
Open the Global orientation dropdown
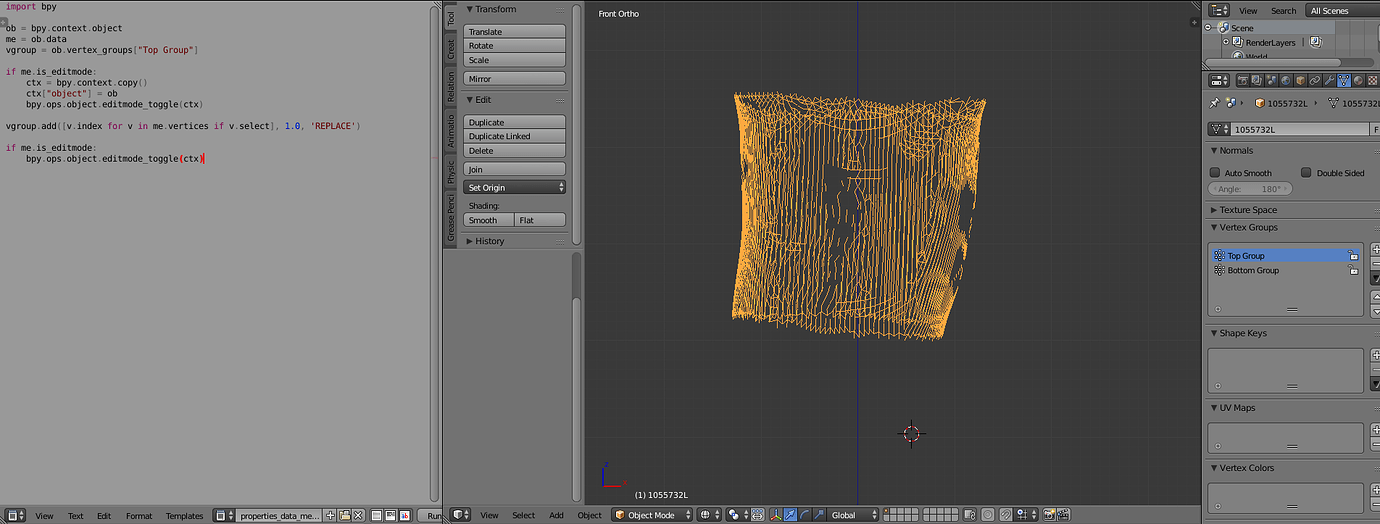pos(853,515)
